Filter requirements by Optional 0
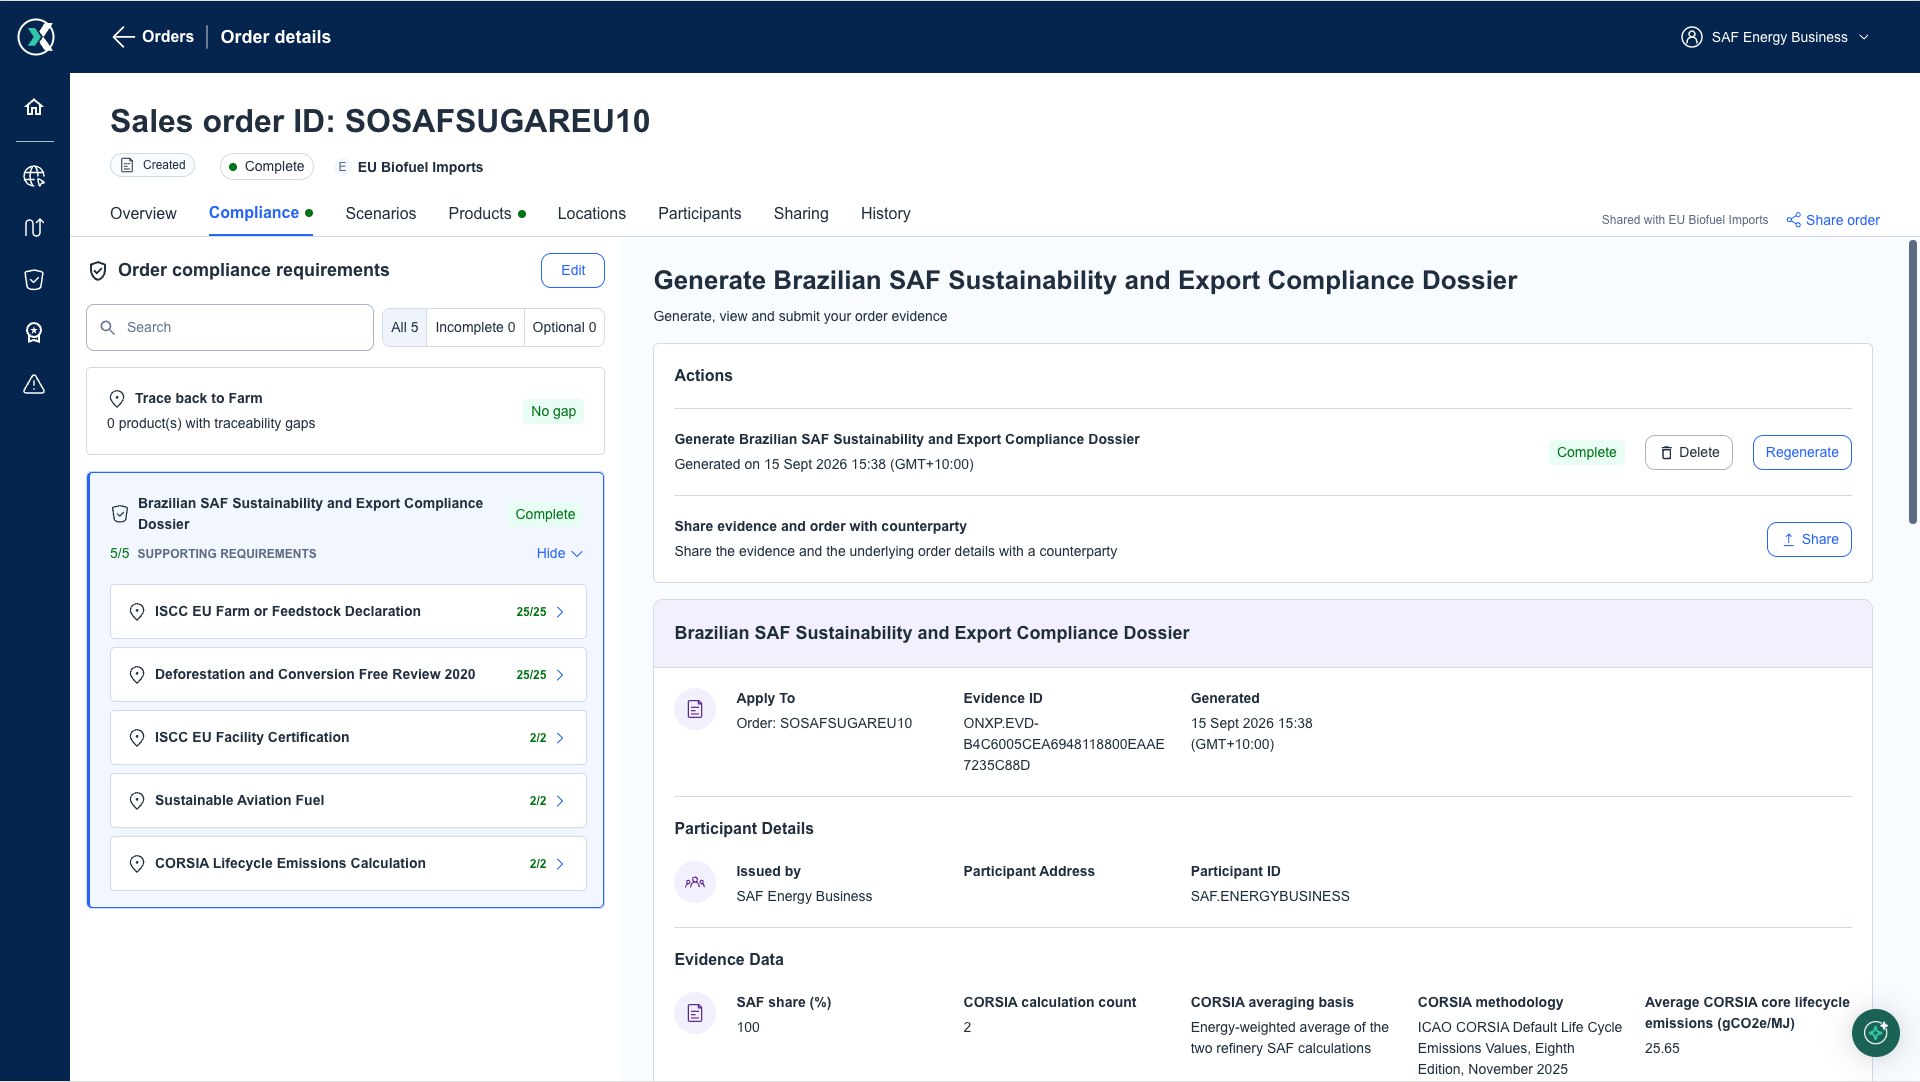 [x=564, y=327]
